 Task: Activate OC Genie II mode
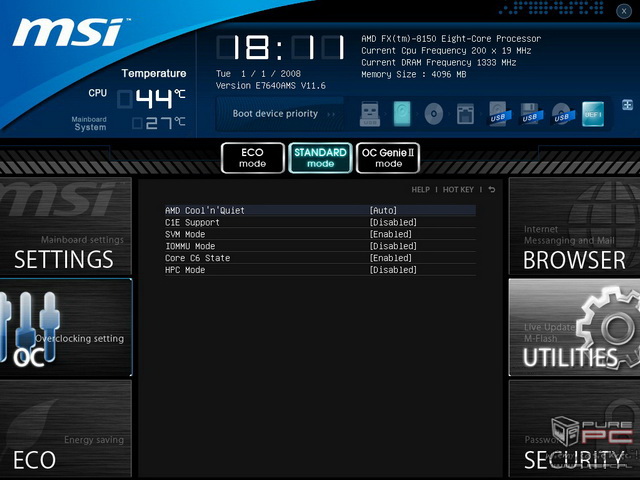[388, 158]
